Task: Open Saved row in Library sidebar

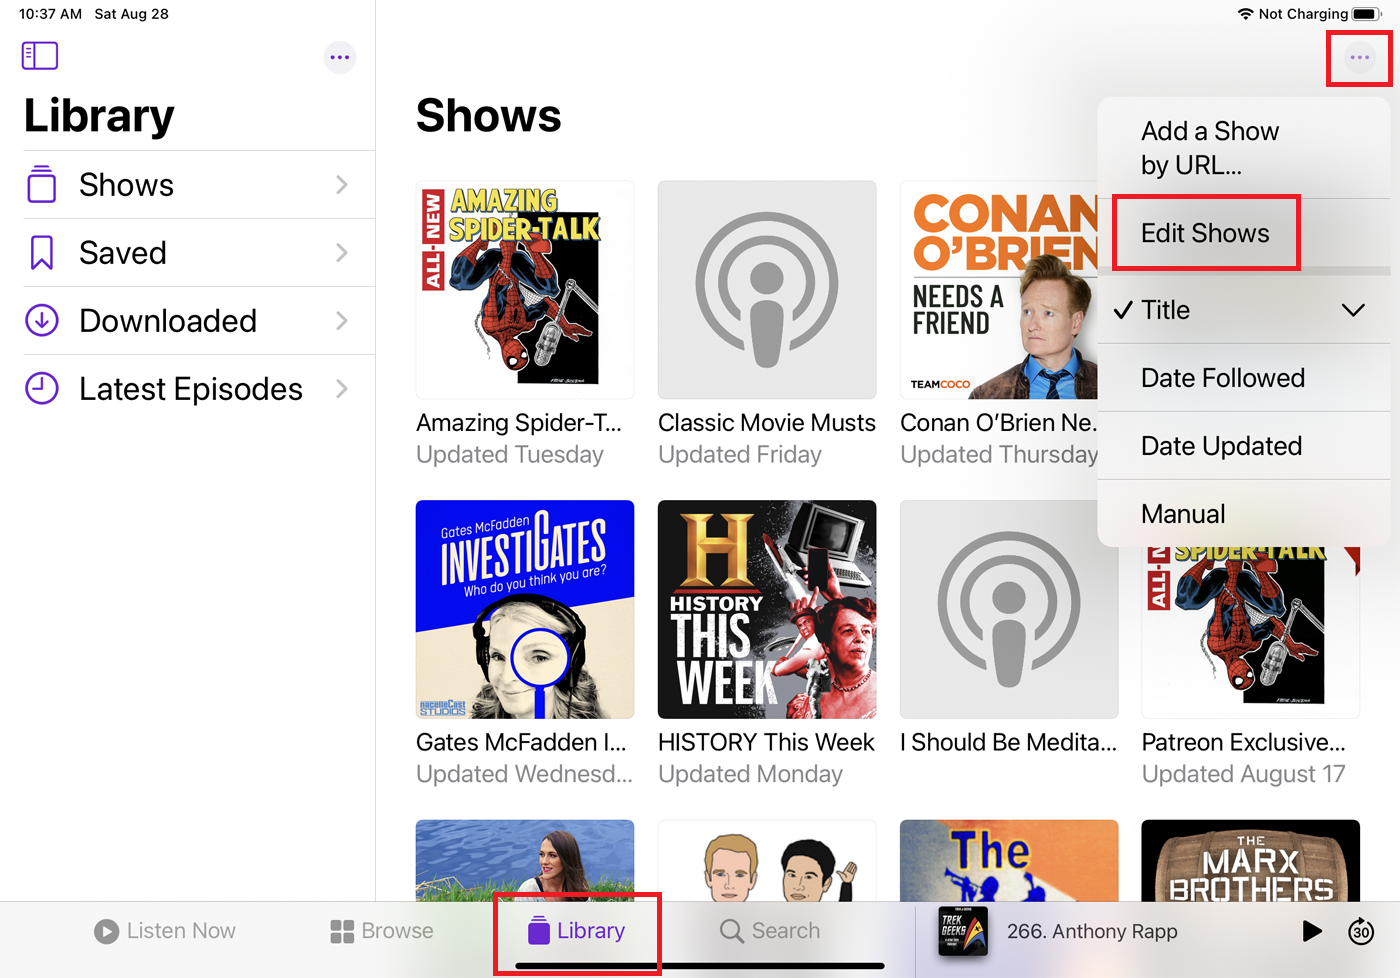Action: click(x=199, y=253)
